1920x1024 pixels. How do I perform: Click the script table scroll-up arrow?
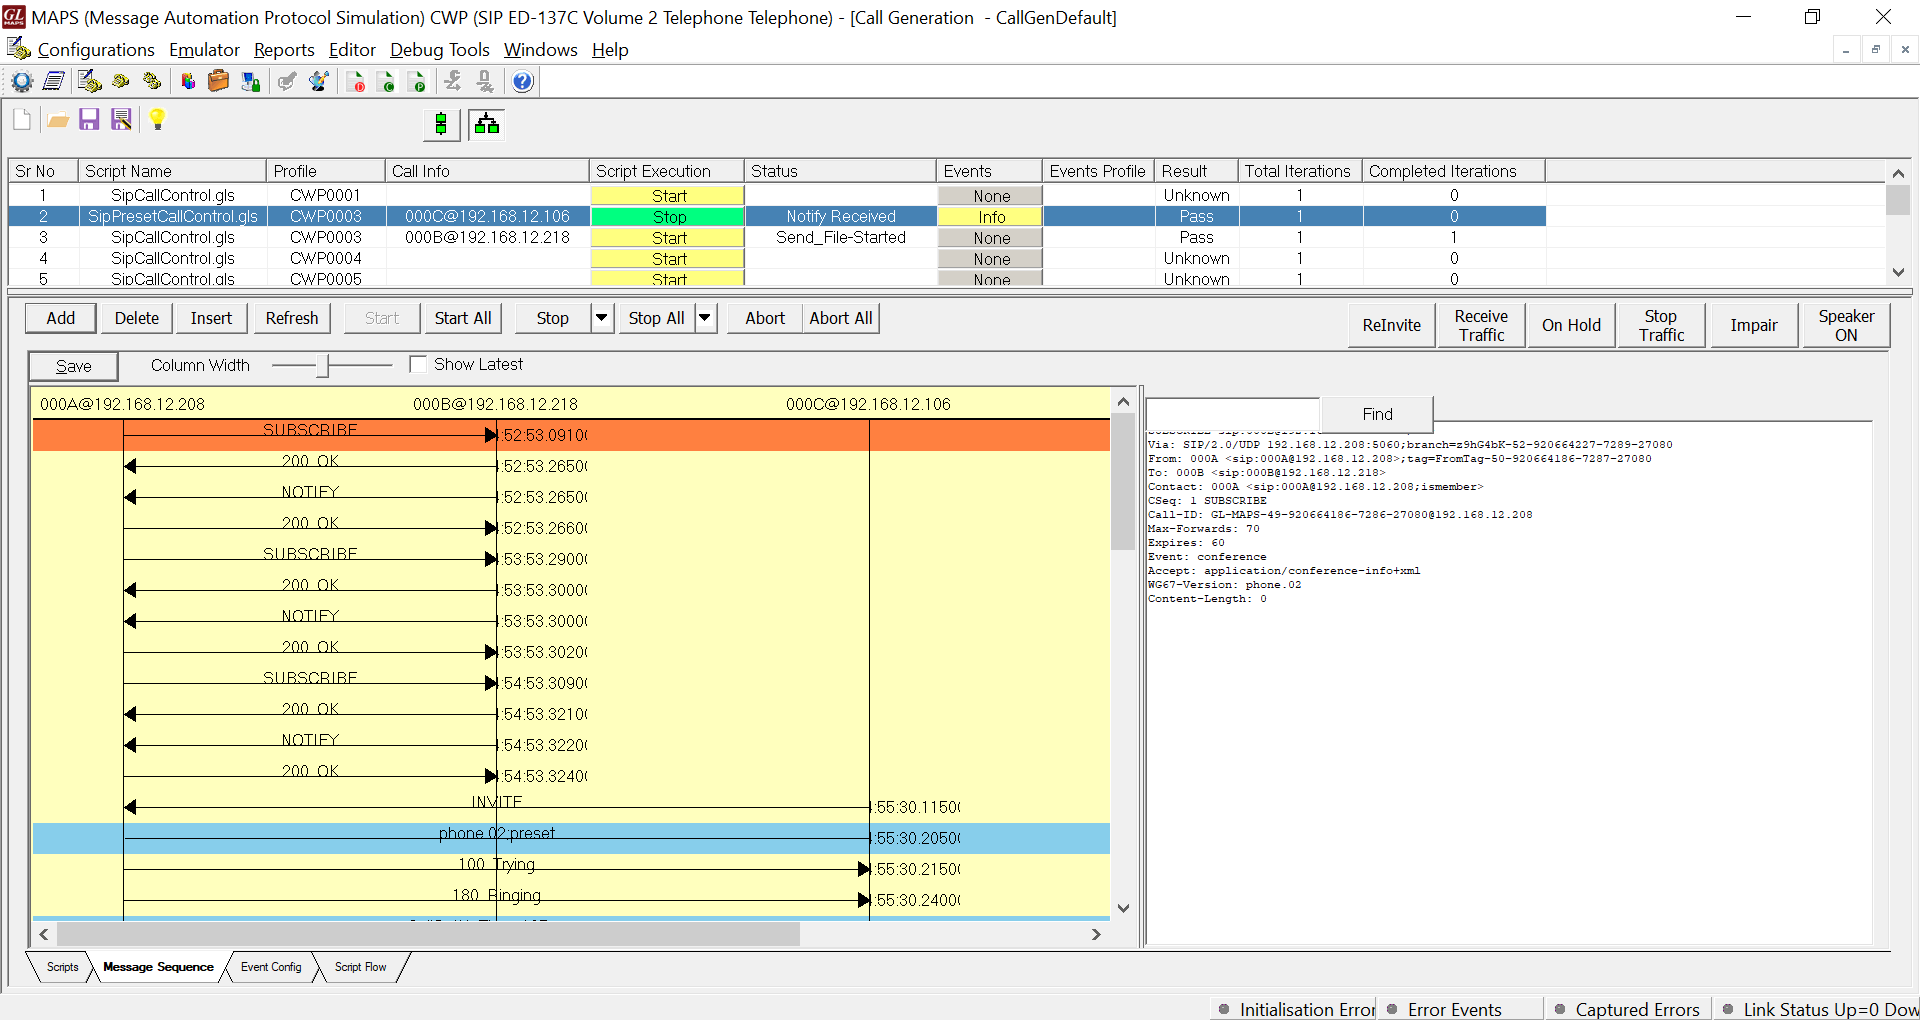pos(1898,173)
